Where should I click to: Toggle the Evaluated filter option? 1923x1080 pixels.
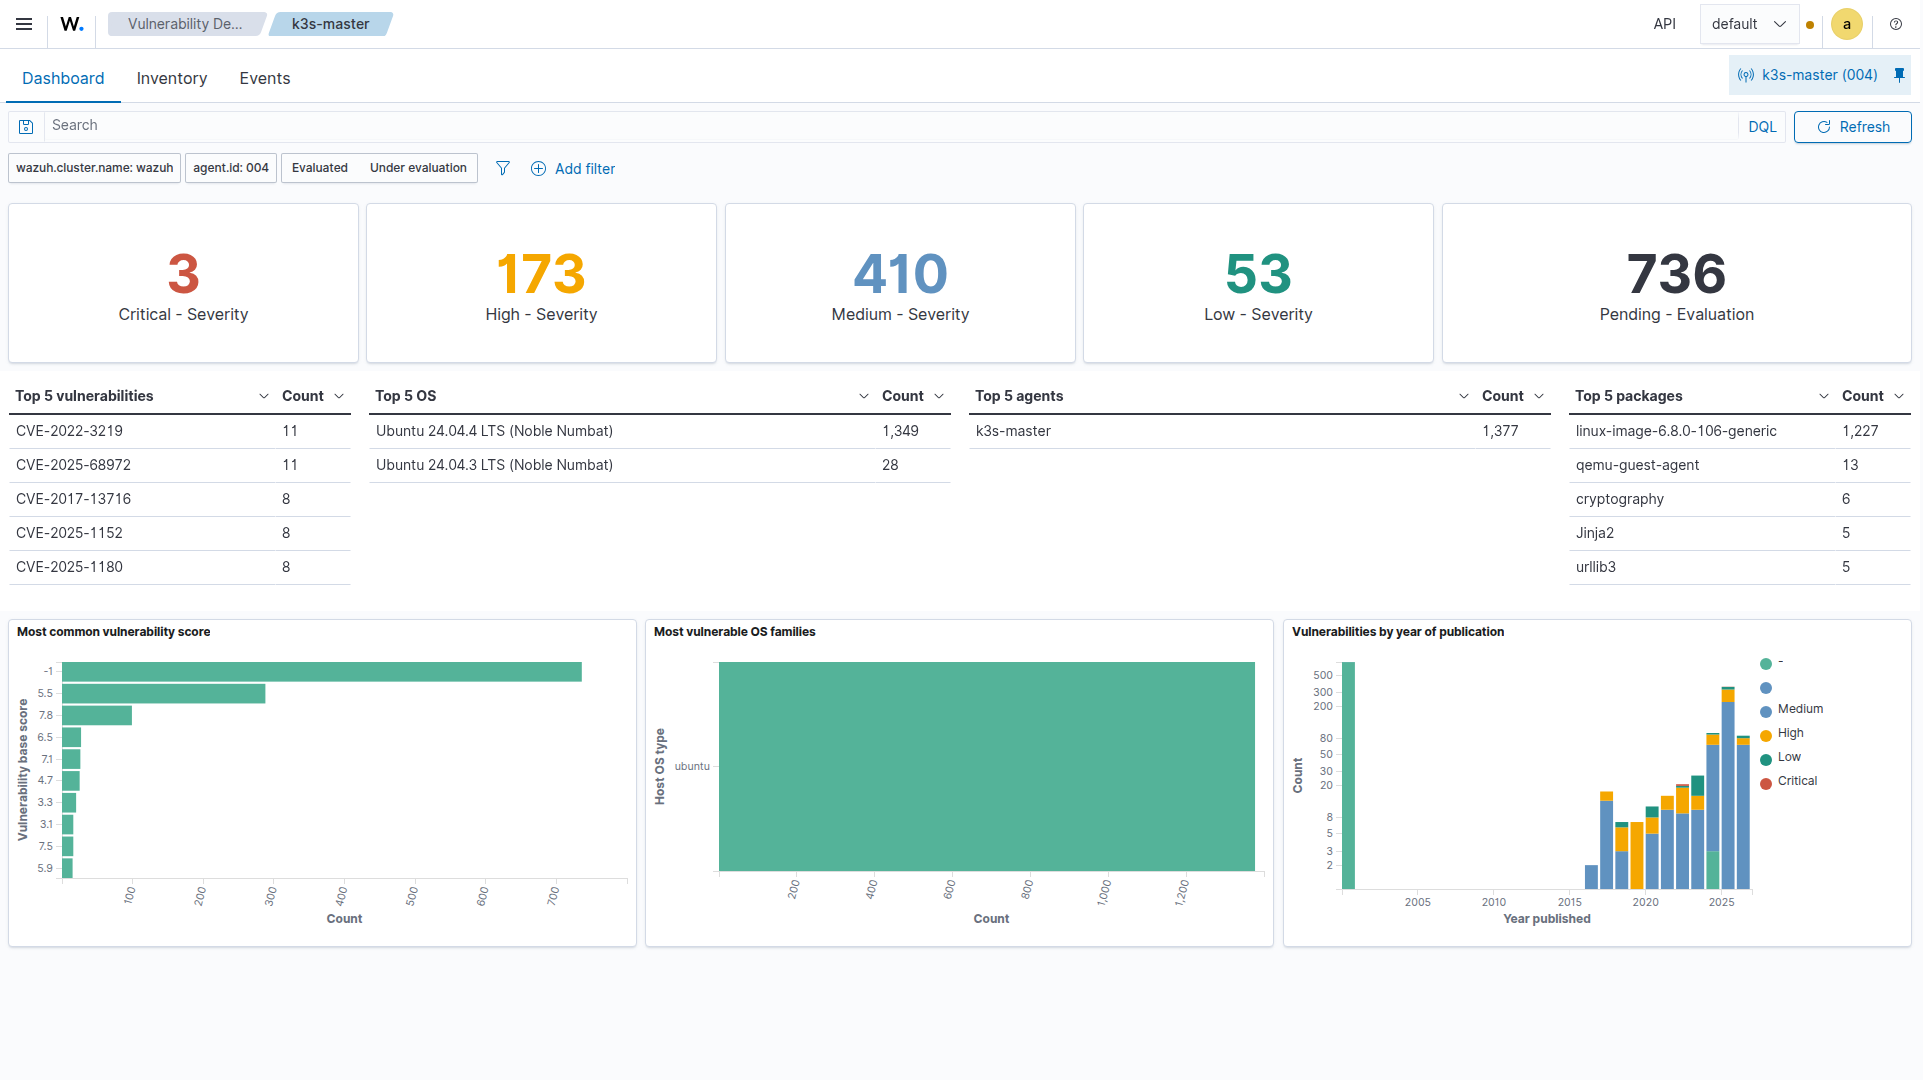click(320, 168)
